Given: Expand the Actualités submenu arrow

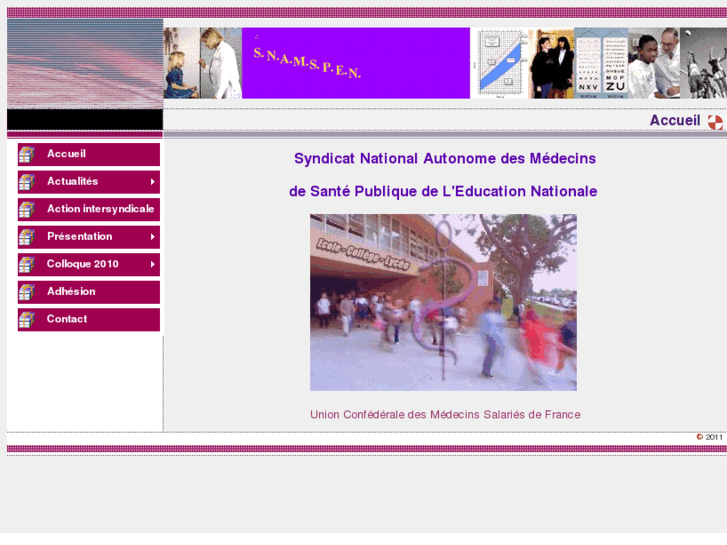Looking at the screenshot, I should 153,182.
